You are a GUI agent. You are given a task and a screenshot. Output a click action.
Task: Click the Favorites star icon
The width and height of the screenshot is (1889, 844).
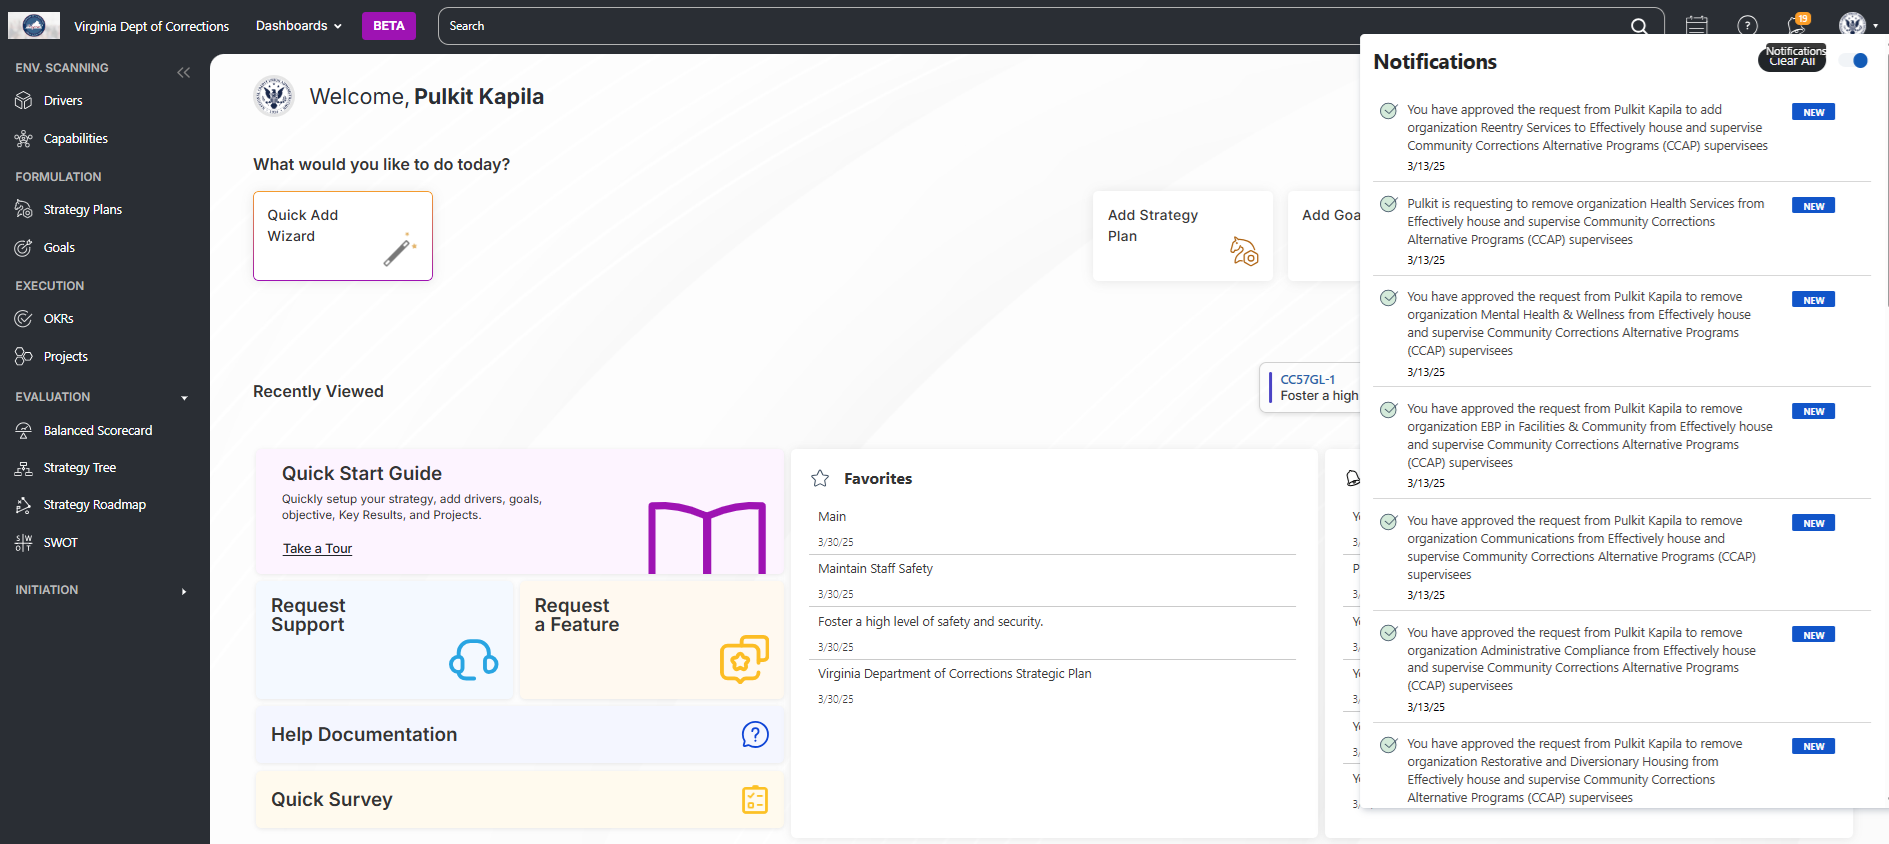pyautogui.click(x=820, y=479)
